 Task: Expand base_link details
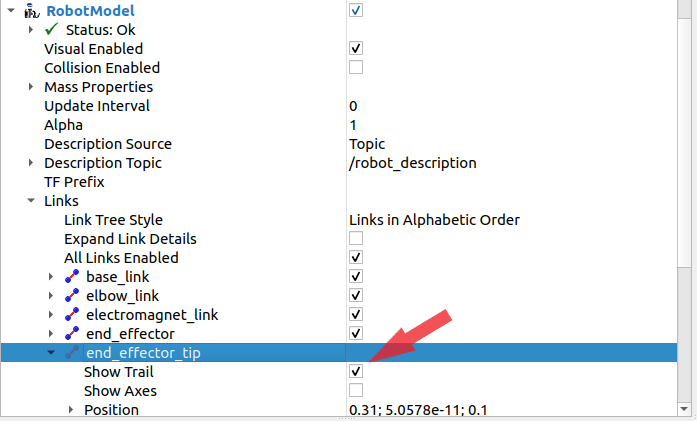(x=51, y=277)
